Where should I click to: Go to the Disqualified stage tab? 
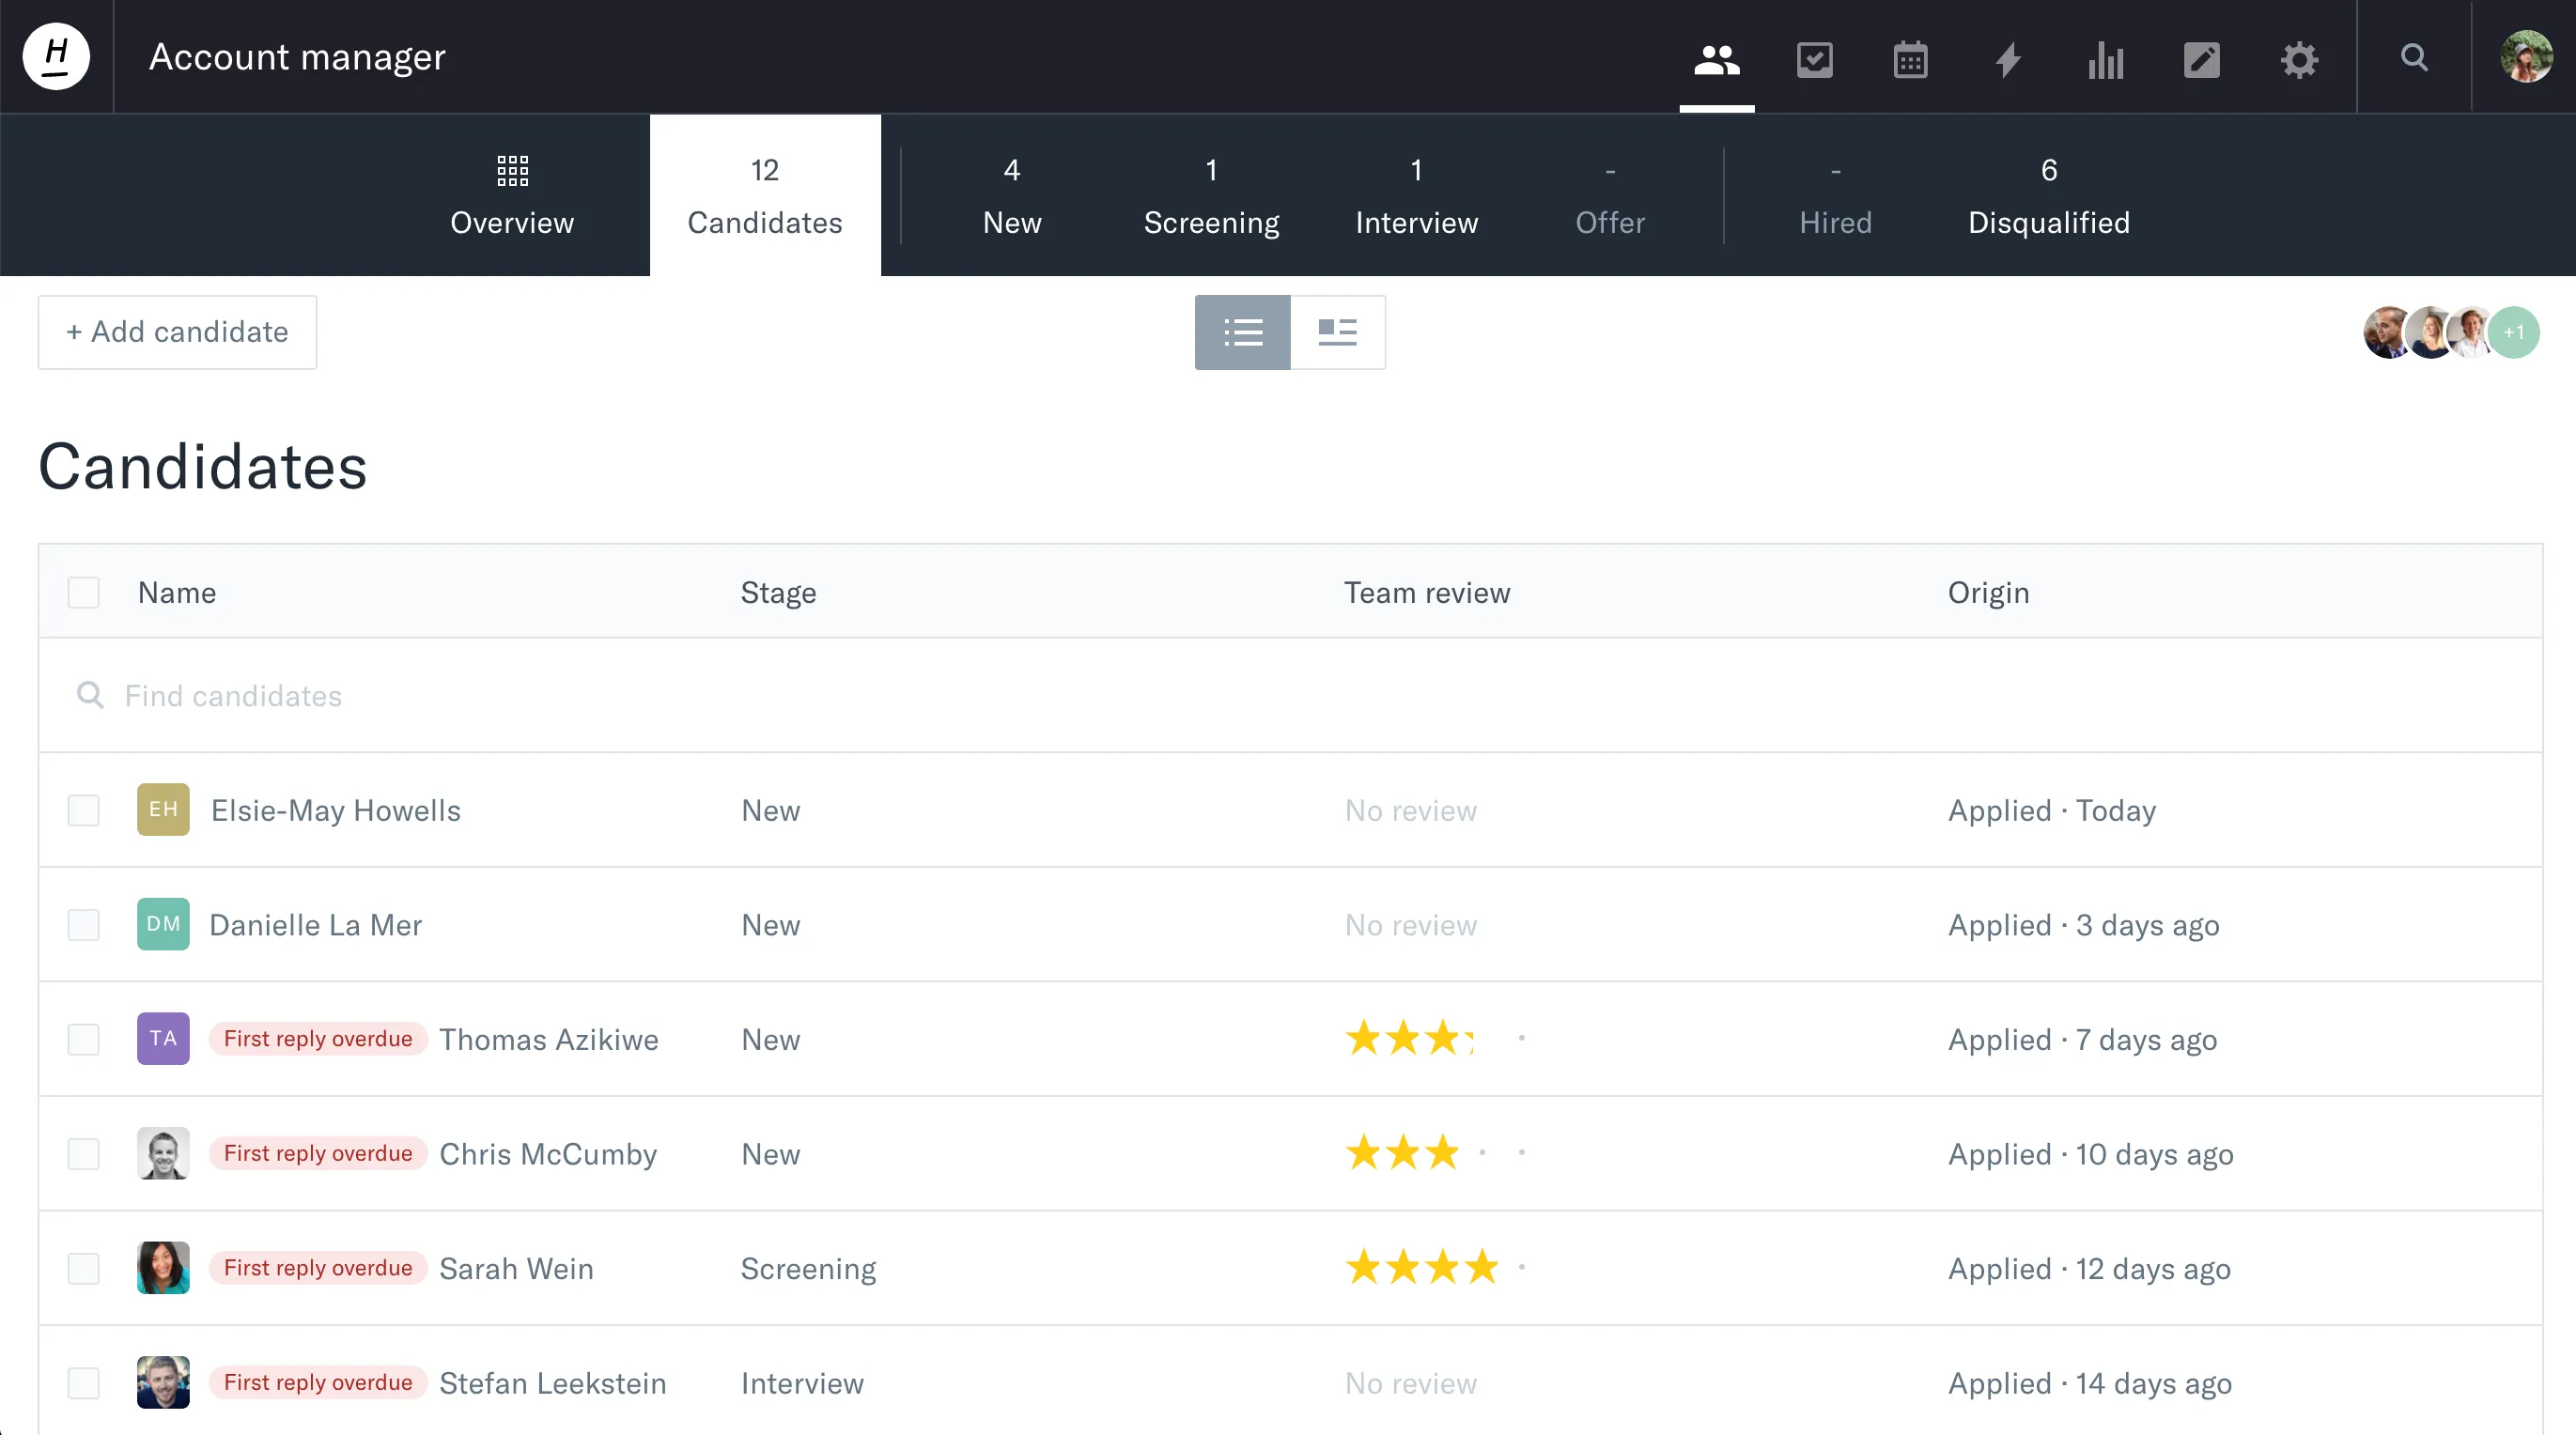pyautogui.click(x=2048, y=196)
